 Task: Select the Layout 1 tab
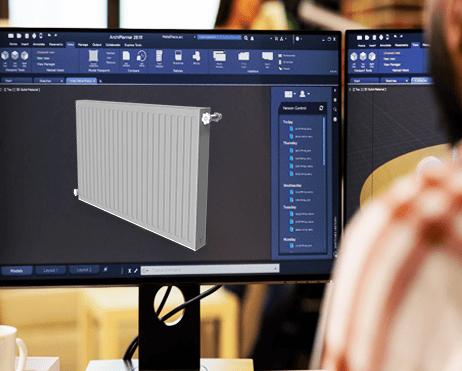(x=51, y=270)
